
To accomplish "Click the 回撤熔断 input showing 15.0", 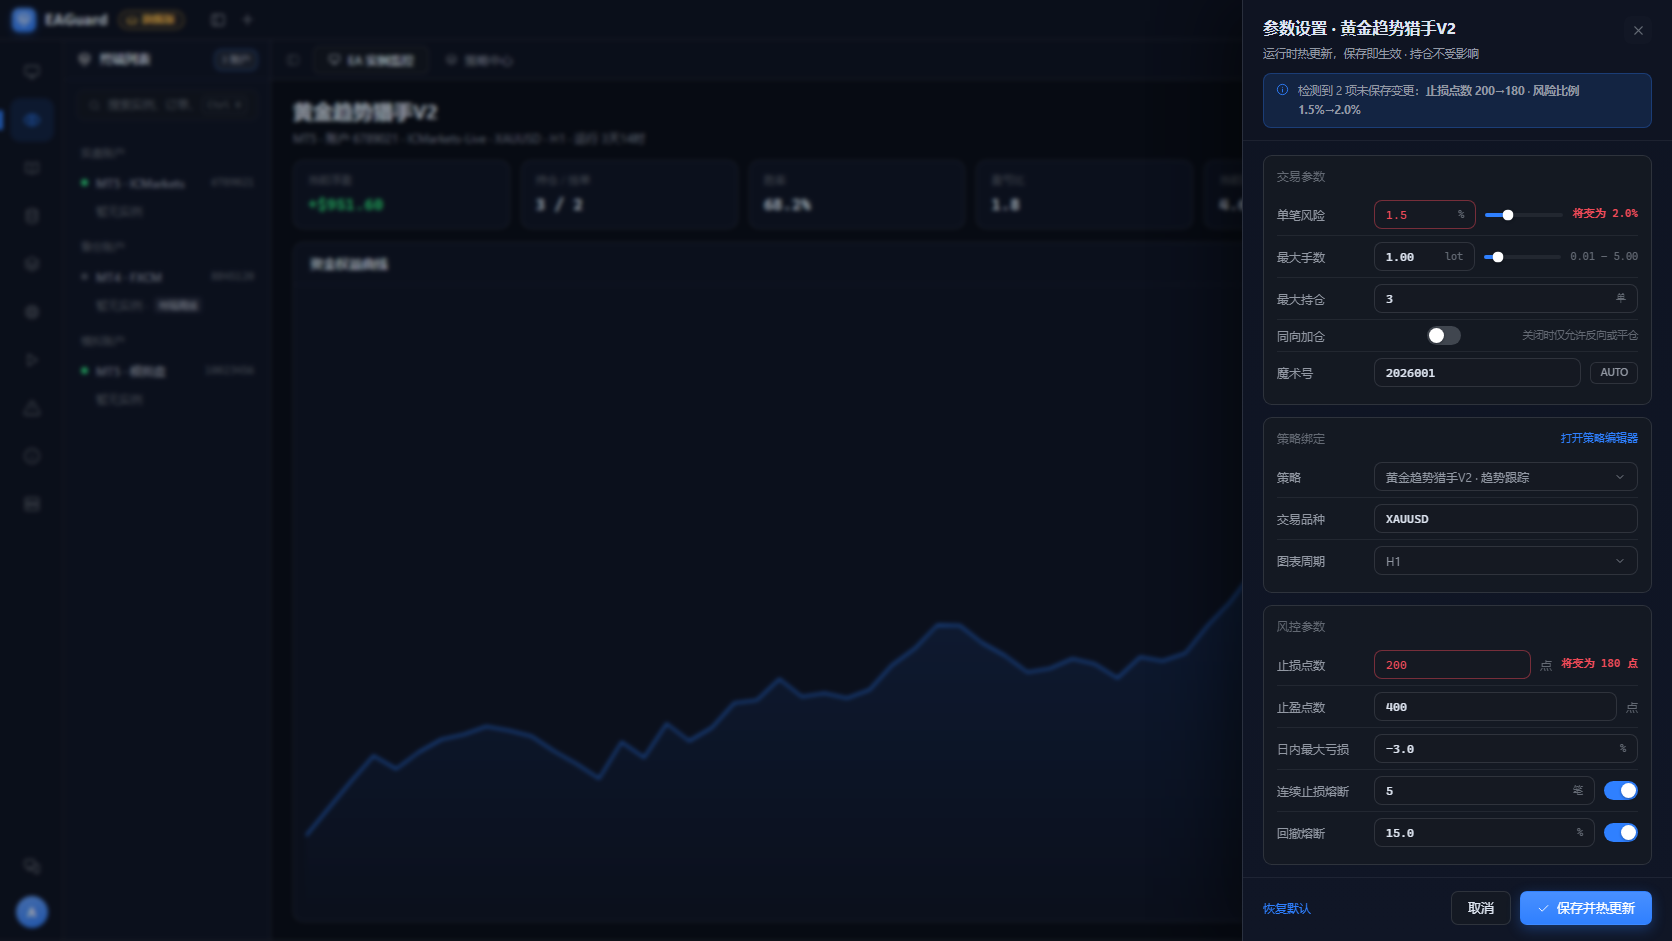I will click(1484, 833).
